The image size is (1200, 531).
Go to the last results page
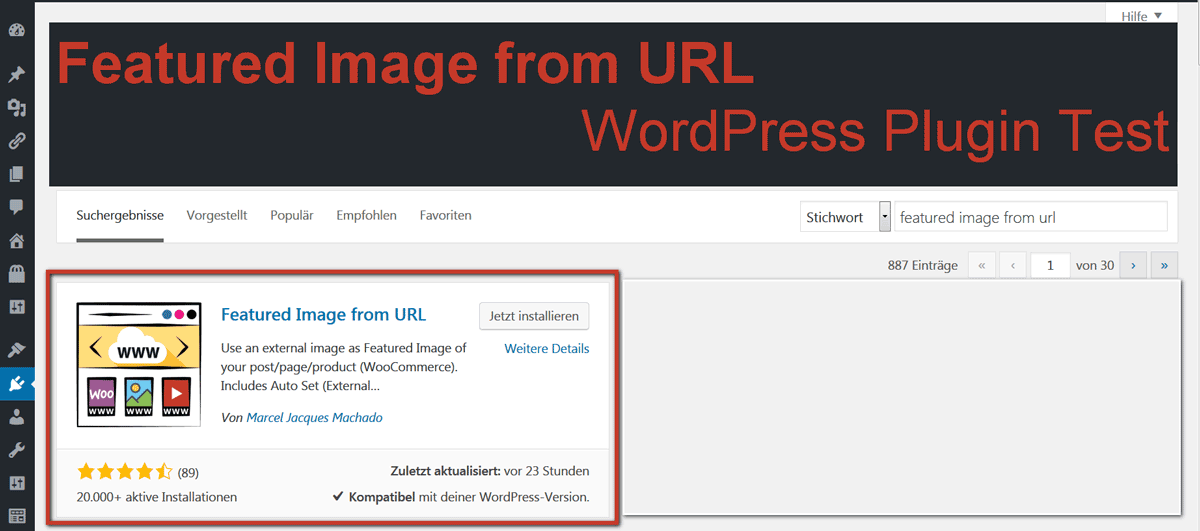click(1165, 265)
